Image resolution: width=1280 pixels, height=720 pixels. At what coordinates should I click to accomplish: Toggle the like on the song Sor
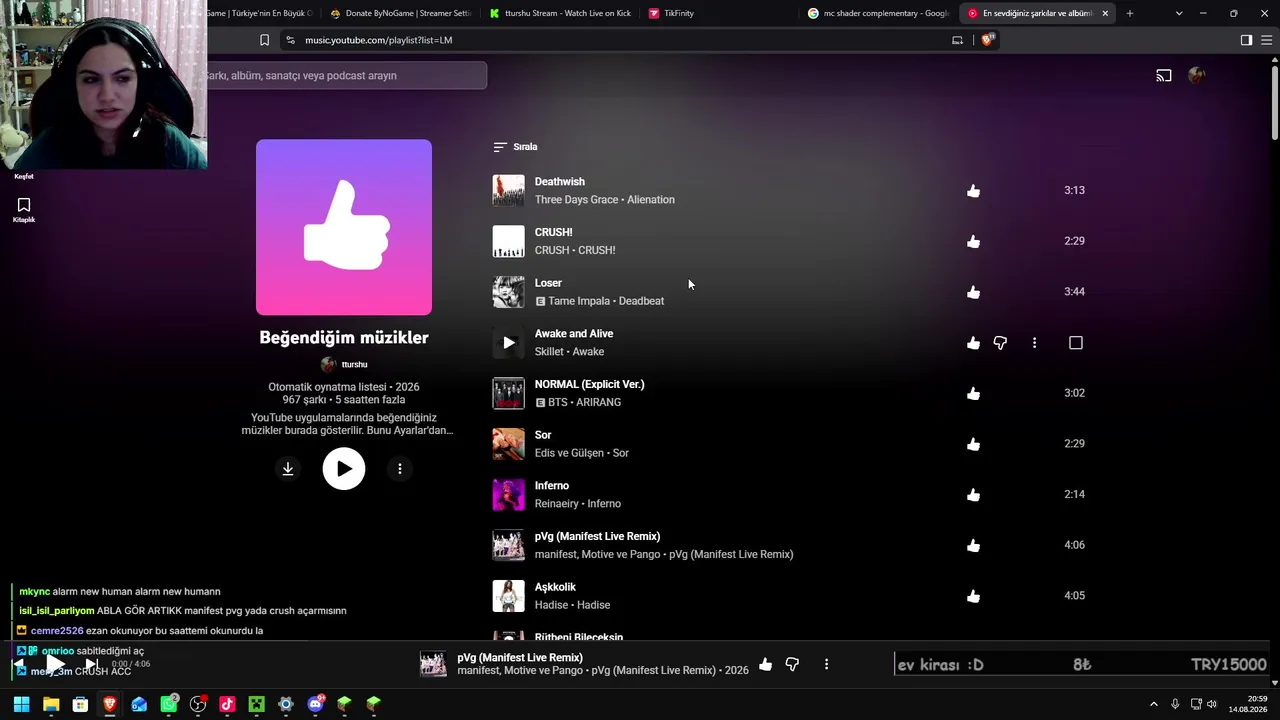tap(973, 445)
